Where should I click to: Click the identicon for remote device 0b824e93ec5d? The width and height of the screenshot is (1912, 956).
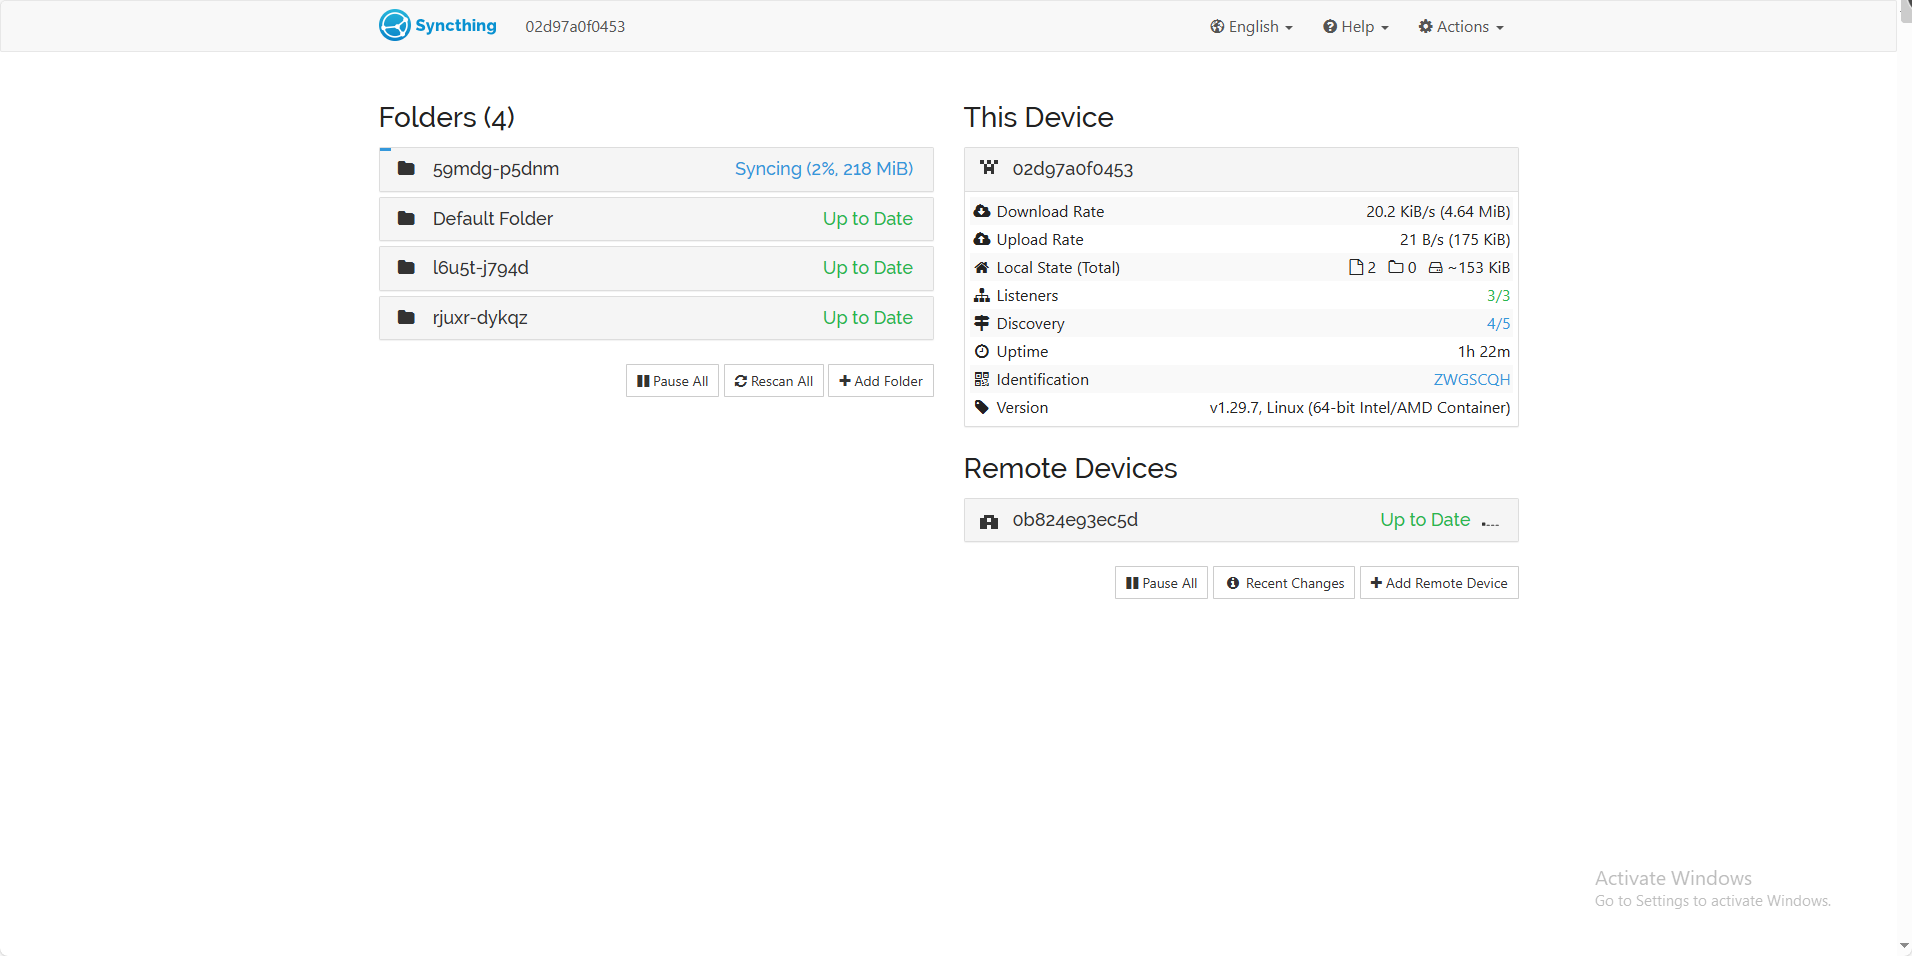(x=989, y=521)
